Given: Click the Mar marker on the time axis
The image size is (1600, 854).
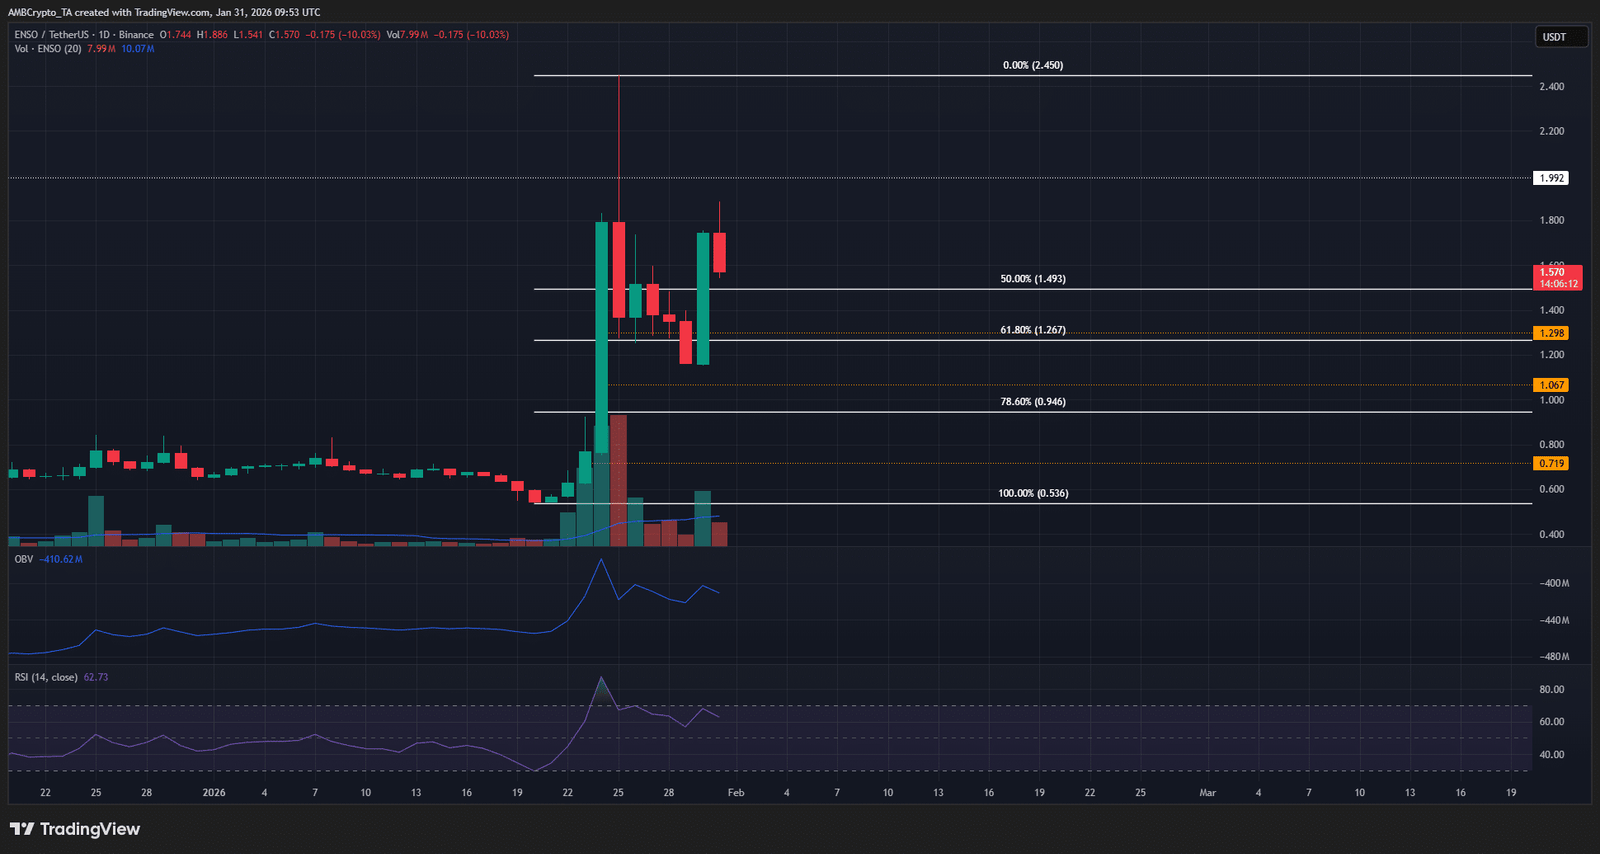Looking at the screenshot, I should pos(1208,793).
